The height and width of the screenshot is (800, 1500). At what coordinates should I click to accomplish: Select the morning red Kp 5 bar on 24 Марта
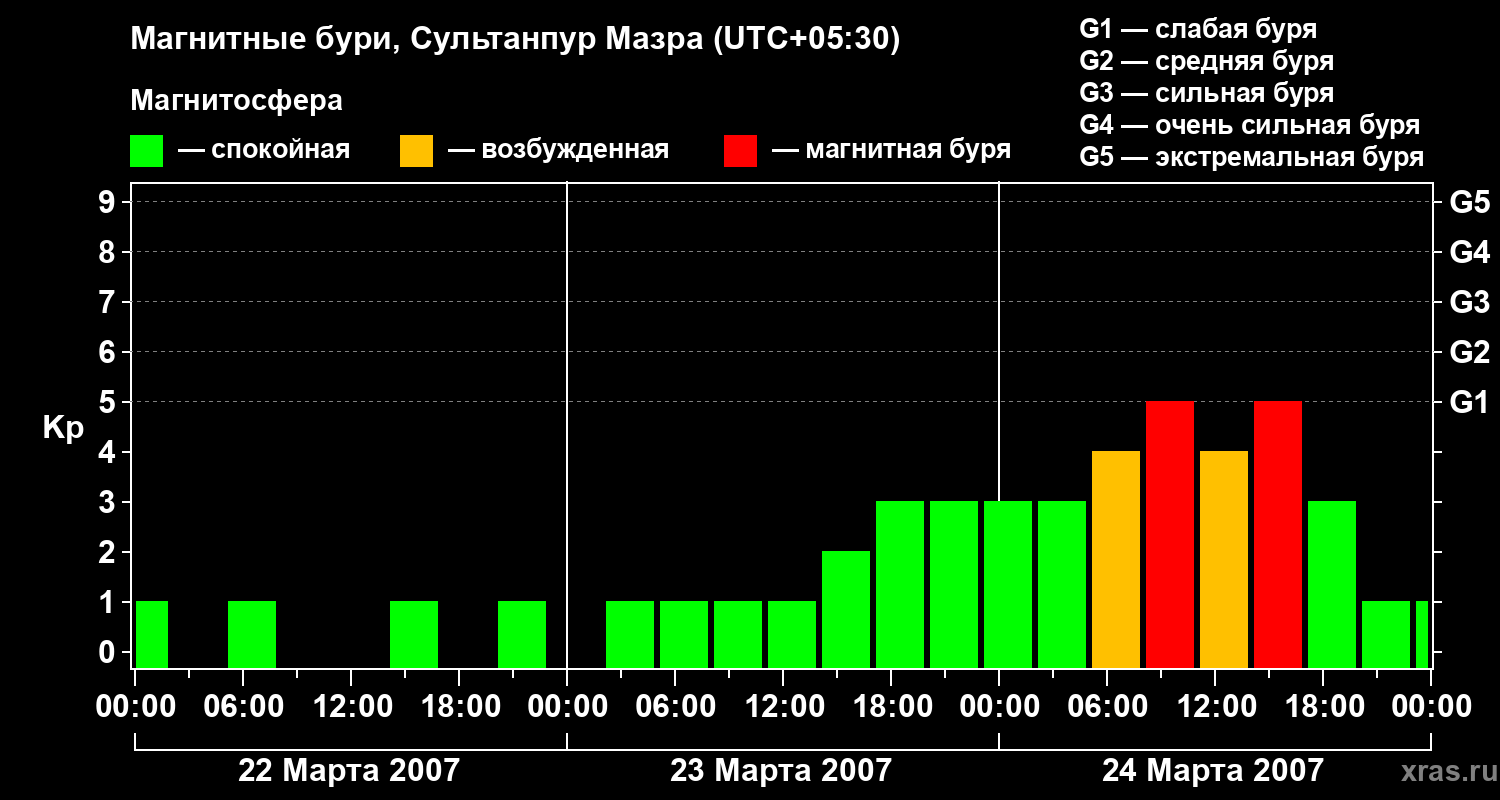(1170, 534)
